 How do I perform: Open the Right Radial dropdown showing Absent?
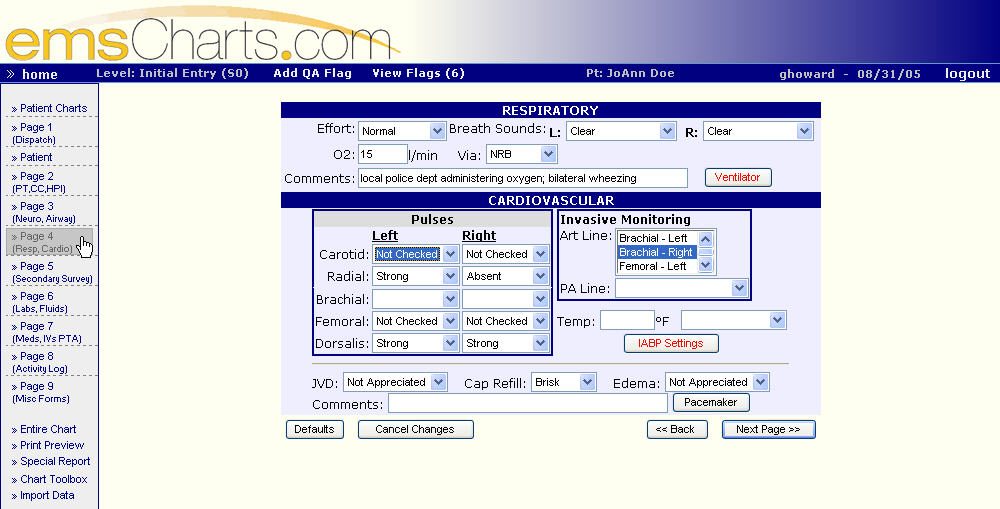(x=505, y=276)
